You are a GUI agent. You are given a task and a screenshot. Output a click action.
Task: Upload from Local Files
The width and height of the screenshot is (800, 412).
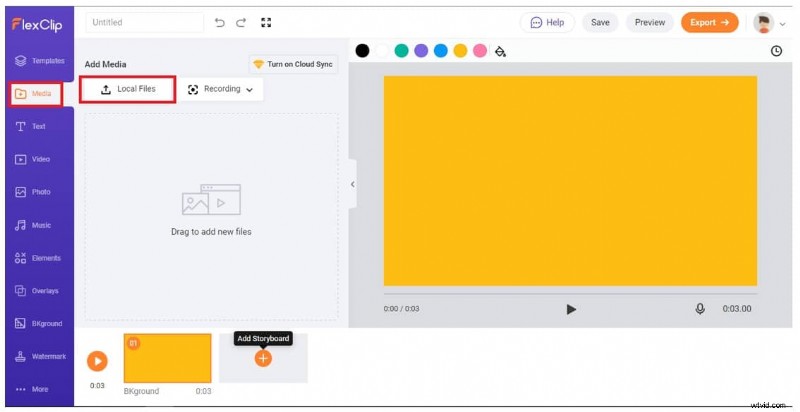pyautogui.click(x=128, y=89)
